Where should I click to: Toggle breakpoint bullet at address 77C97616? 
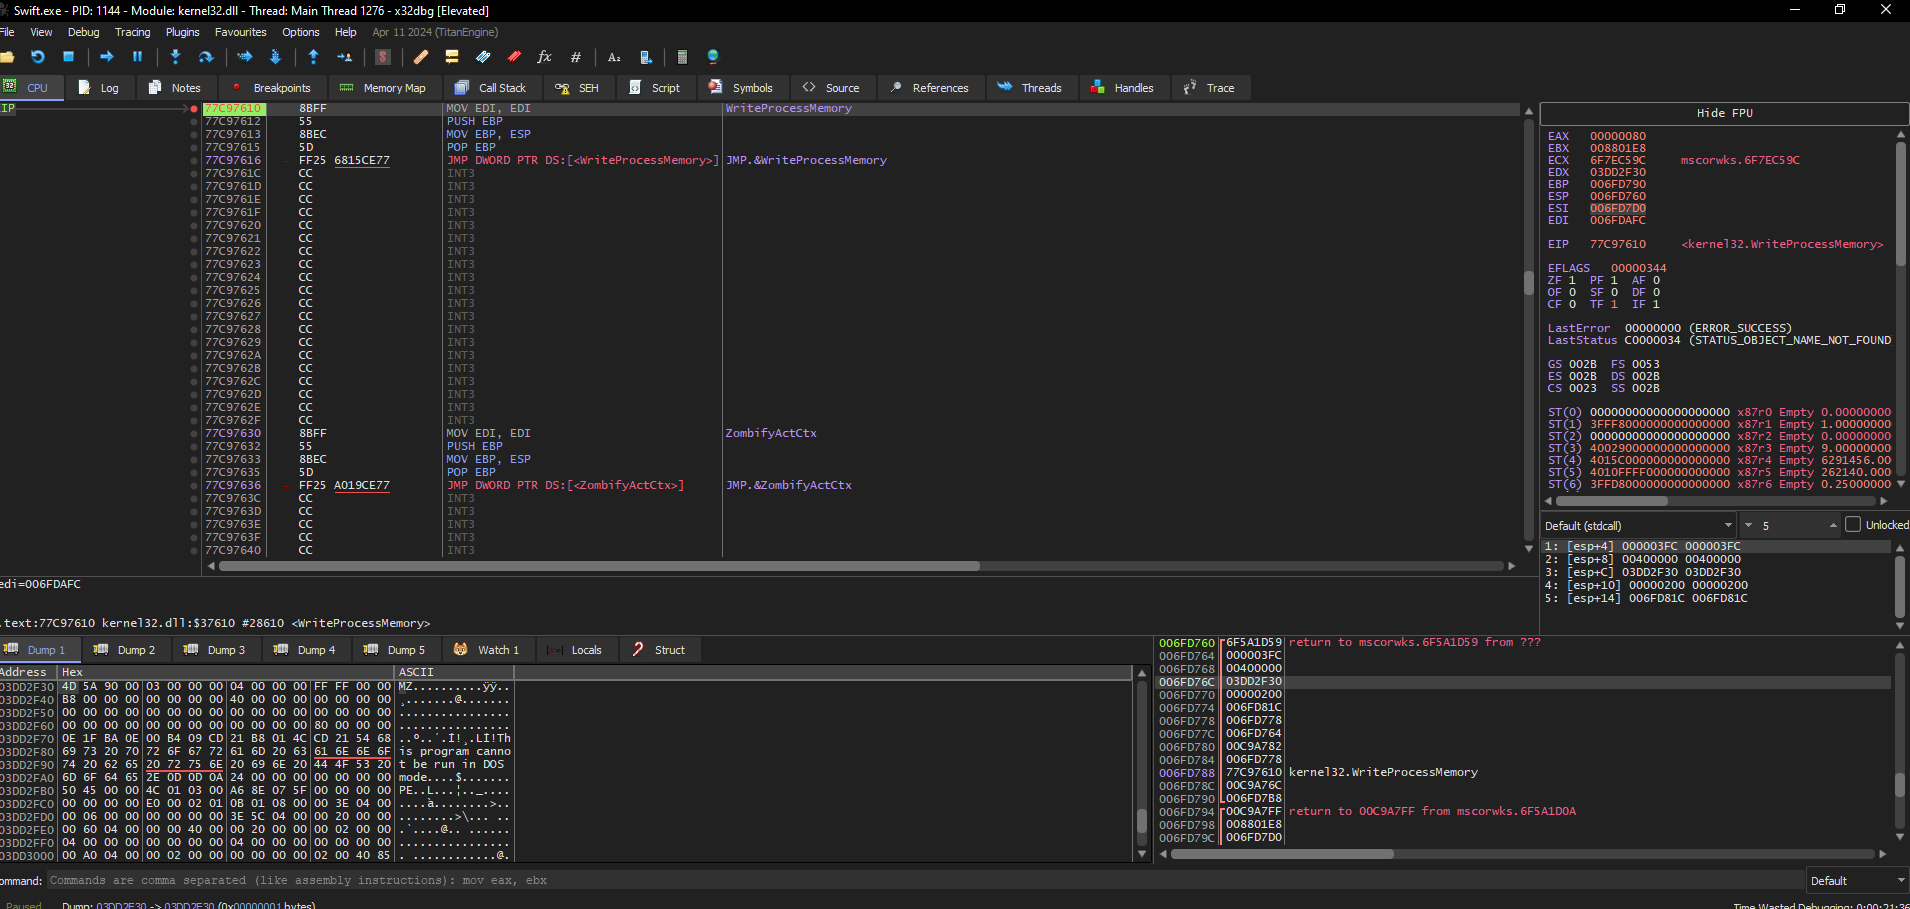(194, 161)
